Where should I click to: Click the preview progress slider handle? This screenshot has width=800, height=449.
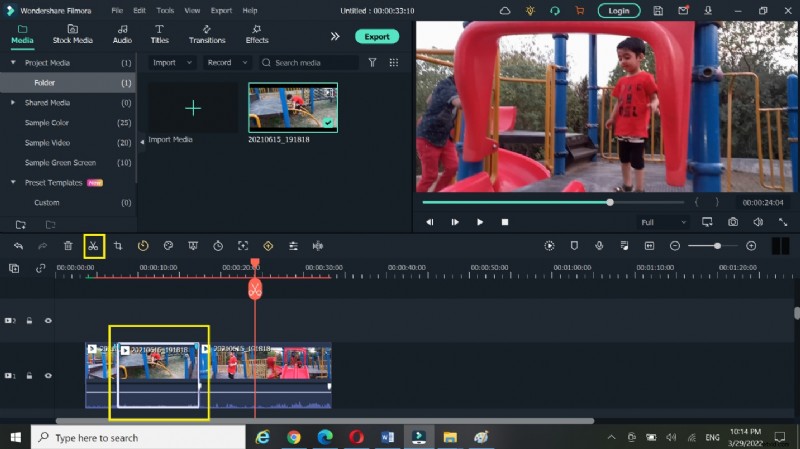(x=610, y=203)
